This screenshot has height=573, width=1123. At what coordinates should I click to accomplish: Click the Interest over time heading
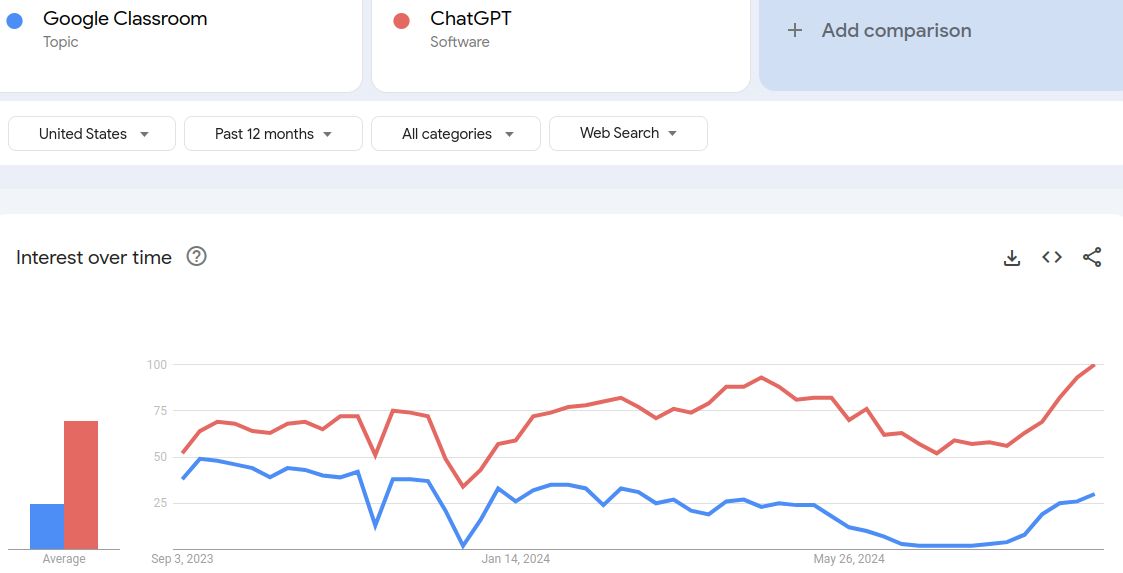coord(94,258)
